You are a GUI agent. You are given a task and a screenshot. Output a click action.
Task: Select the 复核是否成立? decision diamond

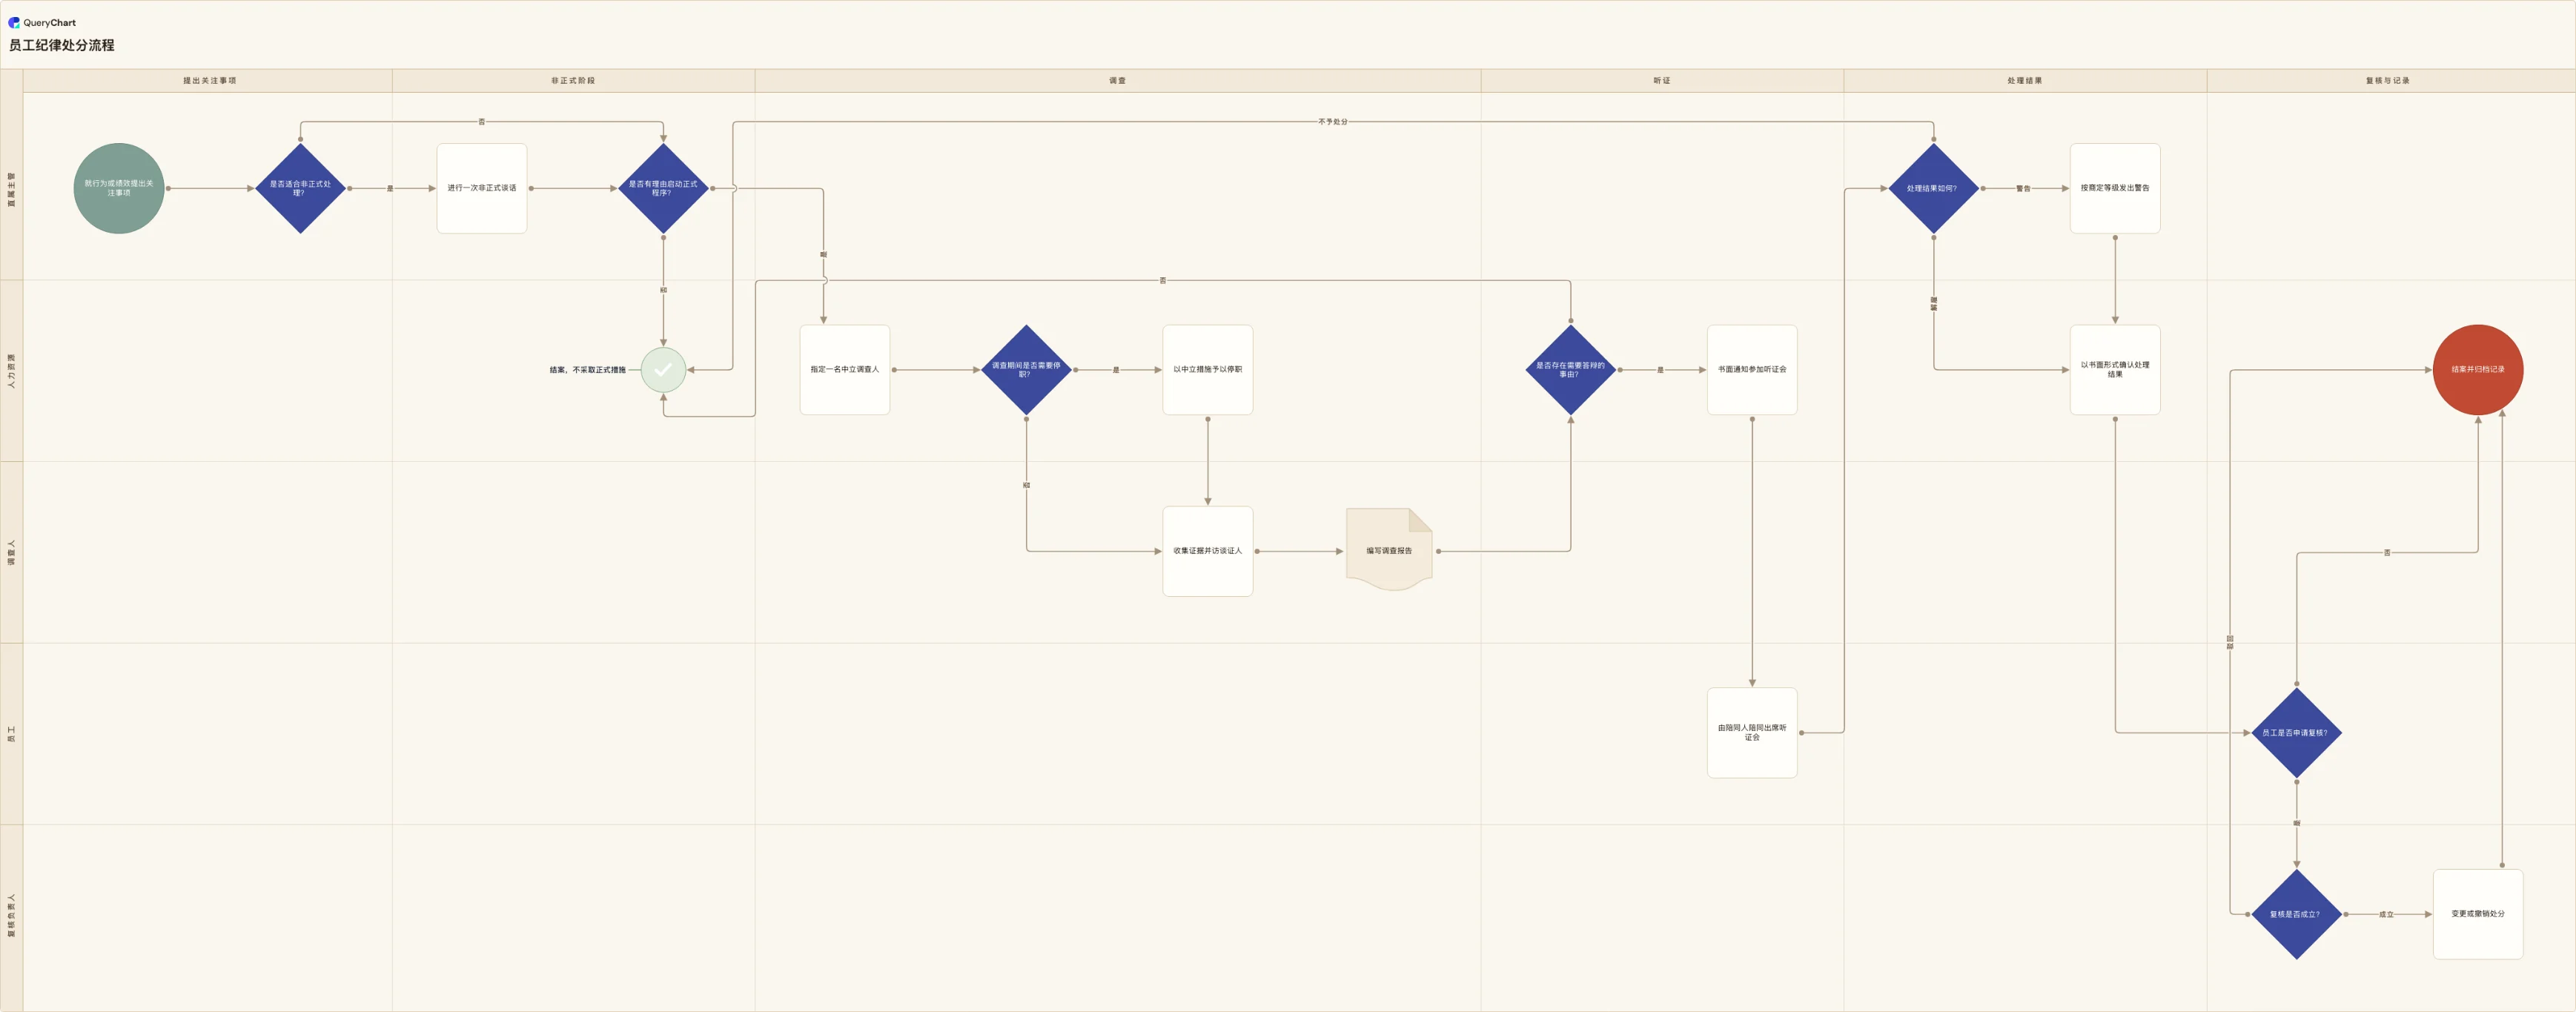coord(2296,914)
